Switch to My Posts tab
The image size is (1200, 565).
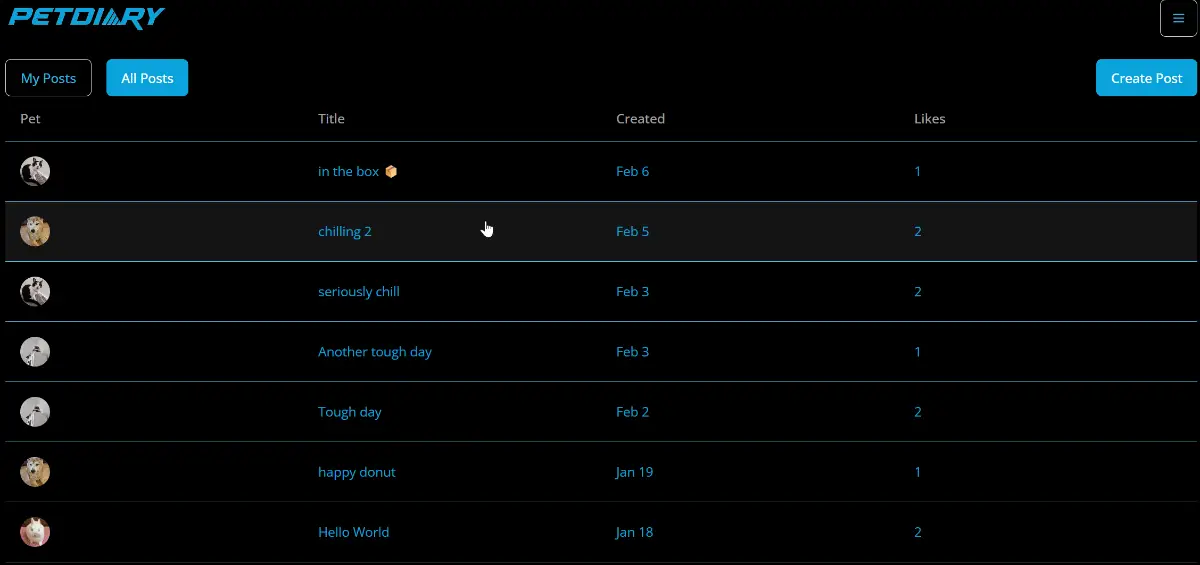coord(48,78)
